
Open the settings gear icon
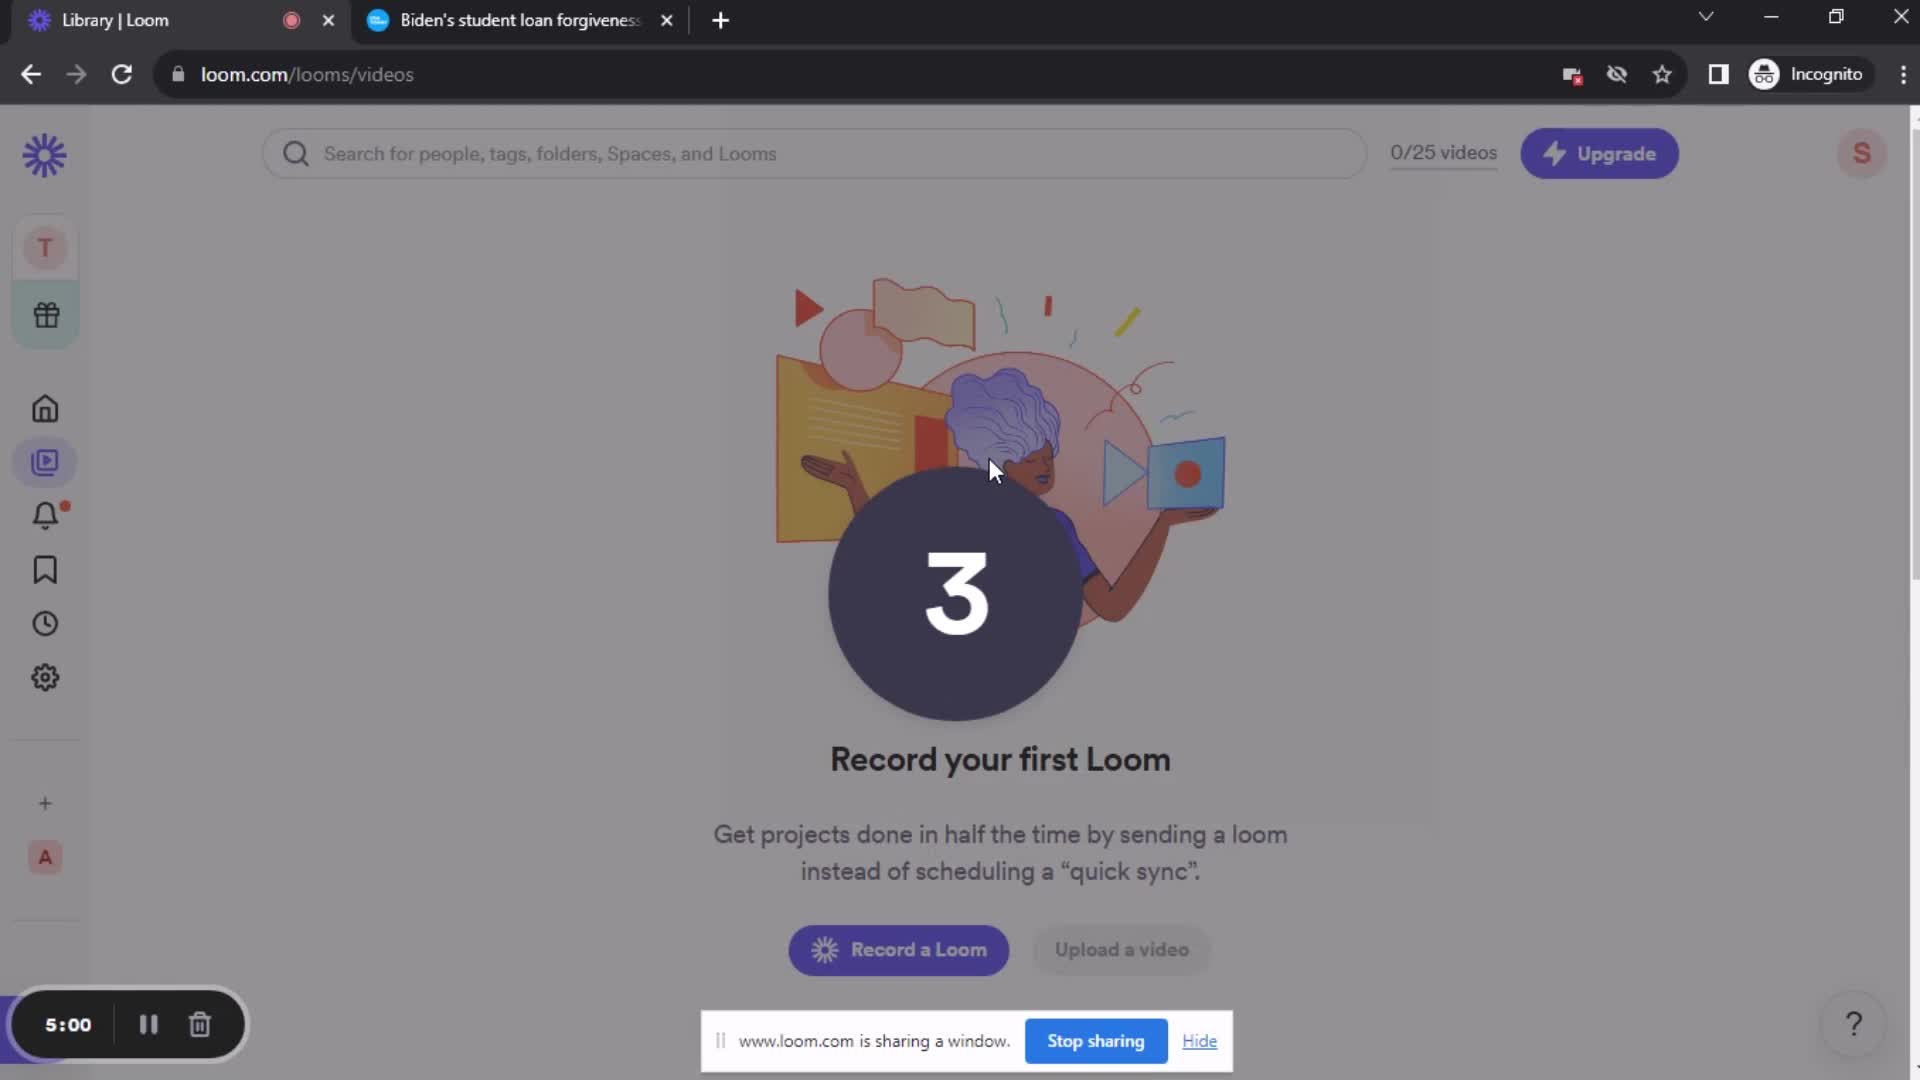(45, 676)
